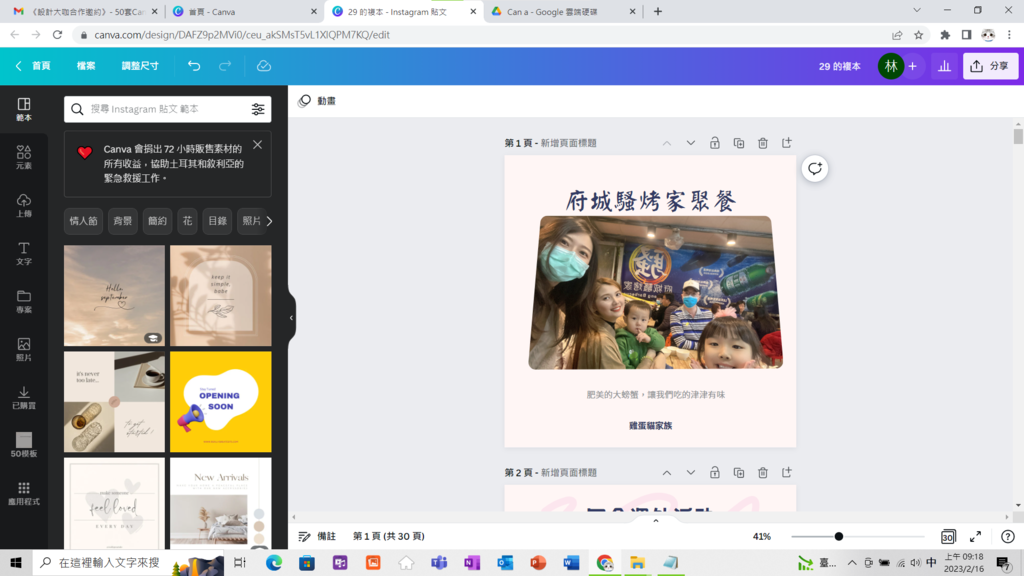This screenshot has width=1024, height=576.
Task: Open the 50模板 sidebar item
Action: click(24, 445)
